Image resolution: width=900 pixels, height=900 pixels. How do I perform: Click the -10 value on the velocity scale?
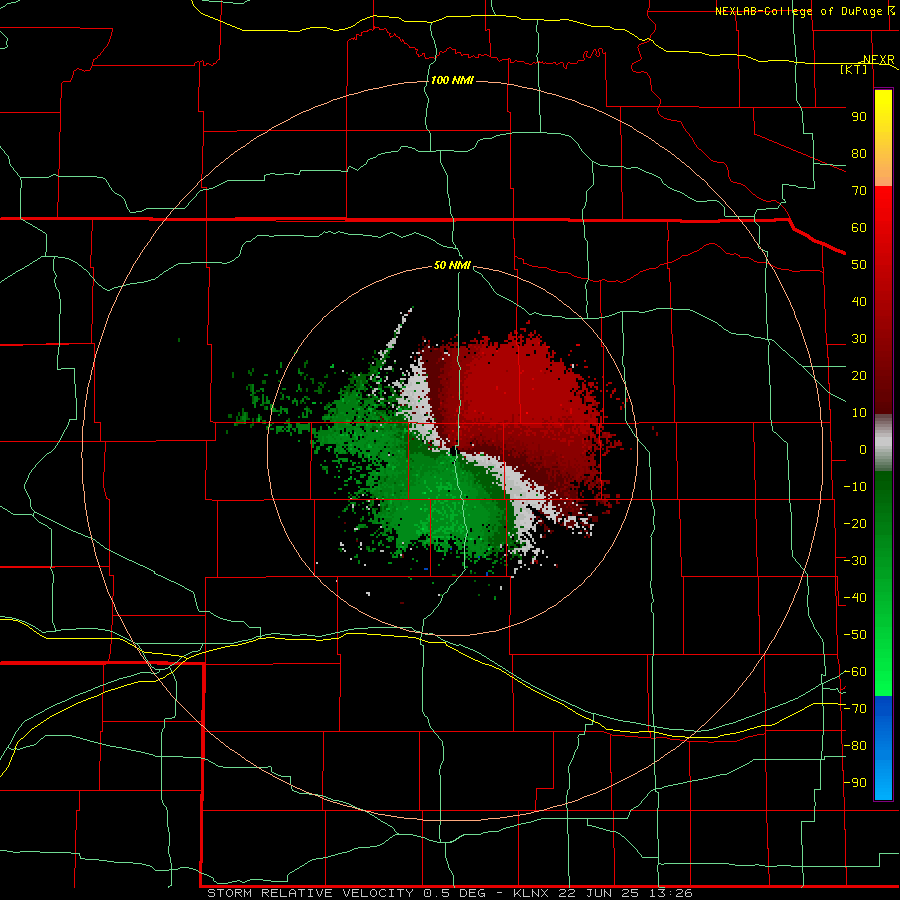tap(855, 487)
